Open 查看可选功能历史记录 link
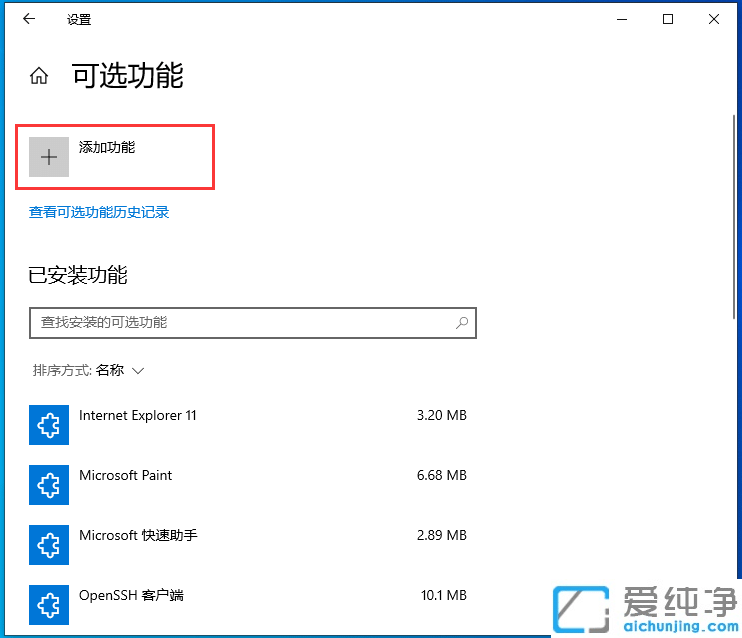742x638 pixels. [99, 212]
